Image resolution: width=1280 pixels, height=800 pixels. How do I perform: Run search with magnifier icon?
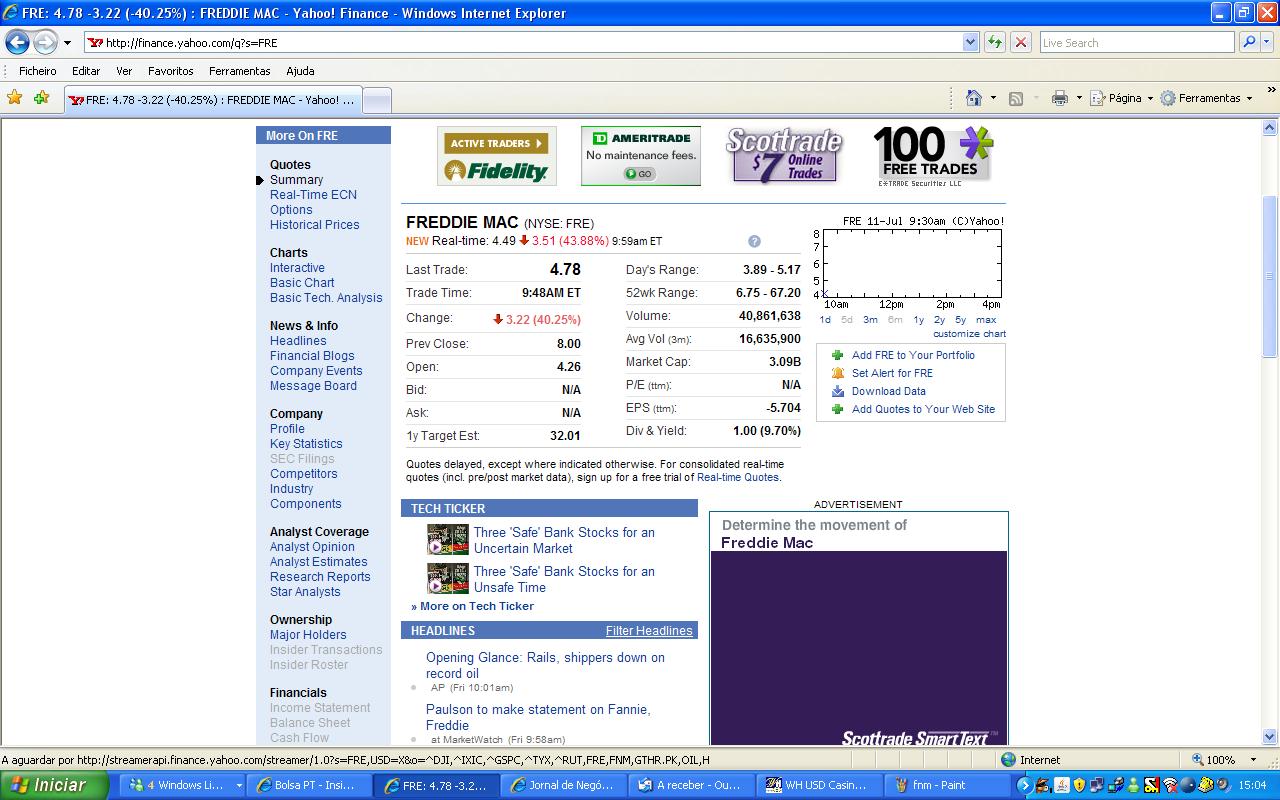(x=1248, y=42)
